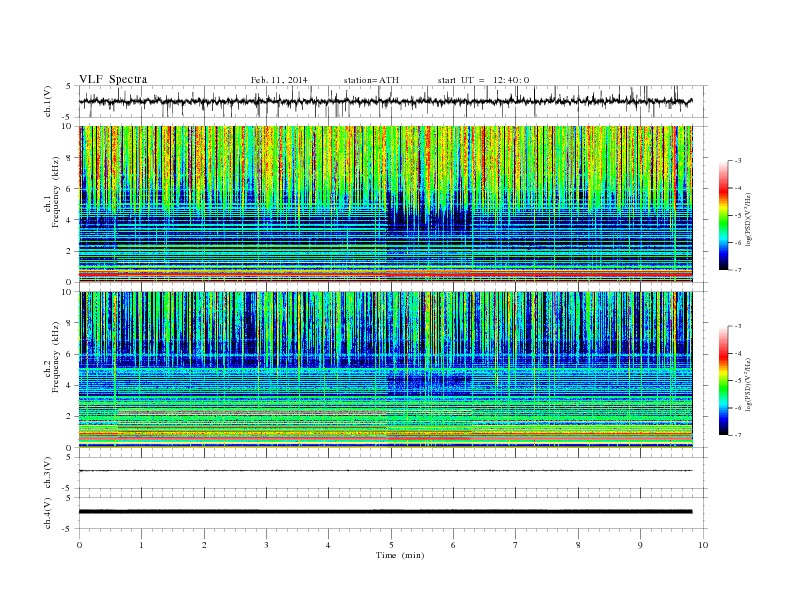The image size is (792, 612).
Task: Click the ch.1 spectrogram color bar
Action: (723, 215)
